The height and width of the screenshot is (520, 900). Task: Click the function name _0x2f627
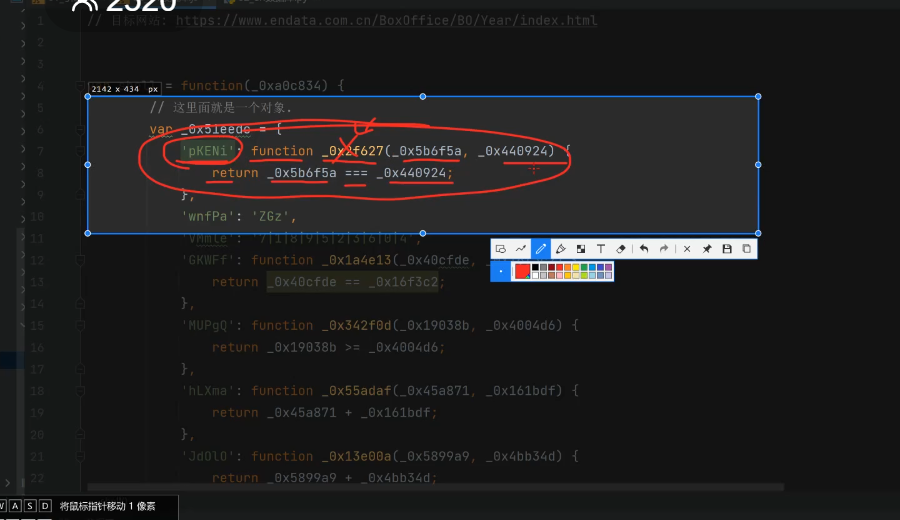coord(352,151)
